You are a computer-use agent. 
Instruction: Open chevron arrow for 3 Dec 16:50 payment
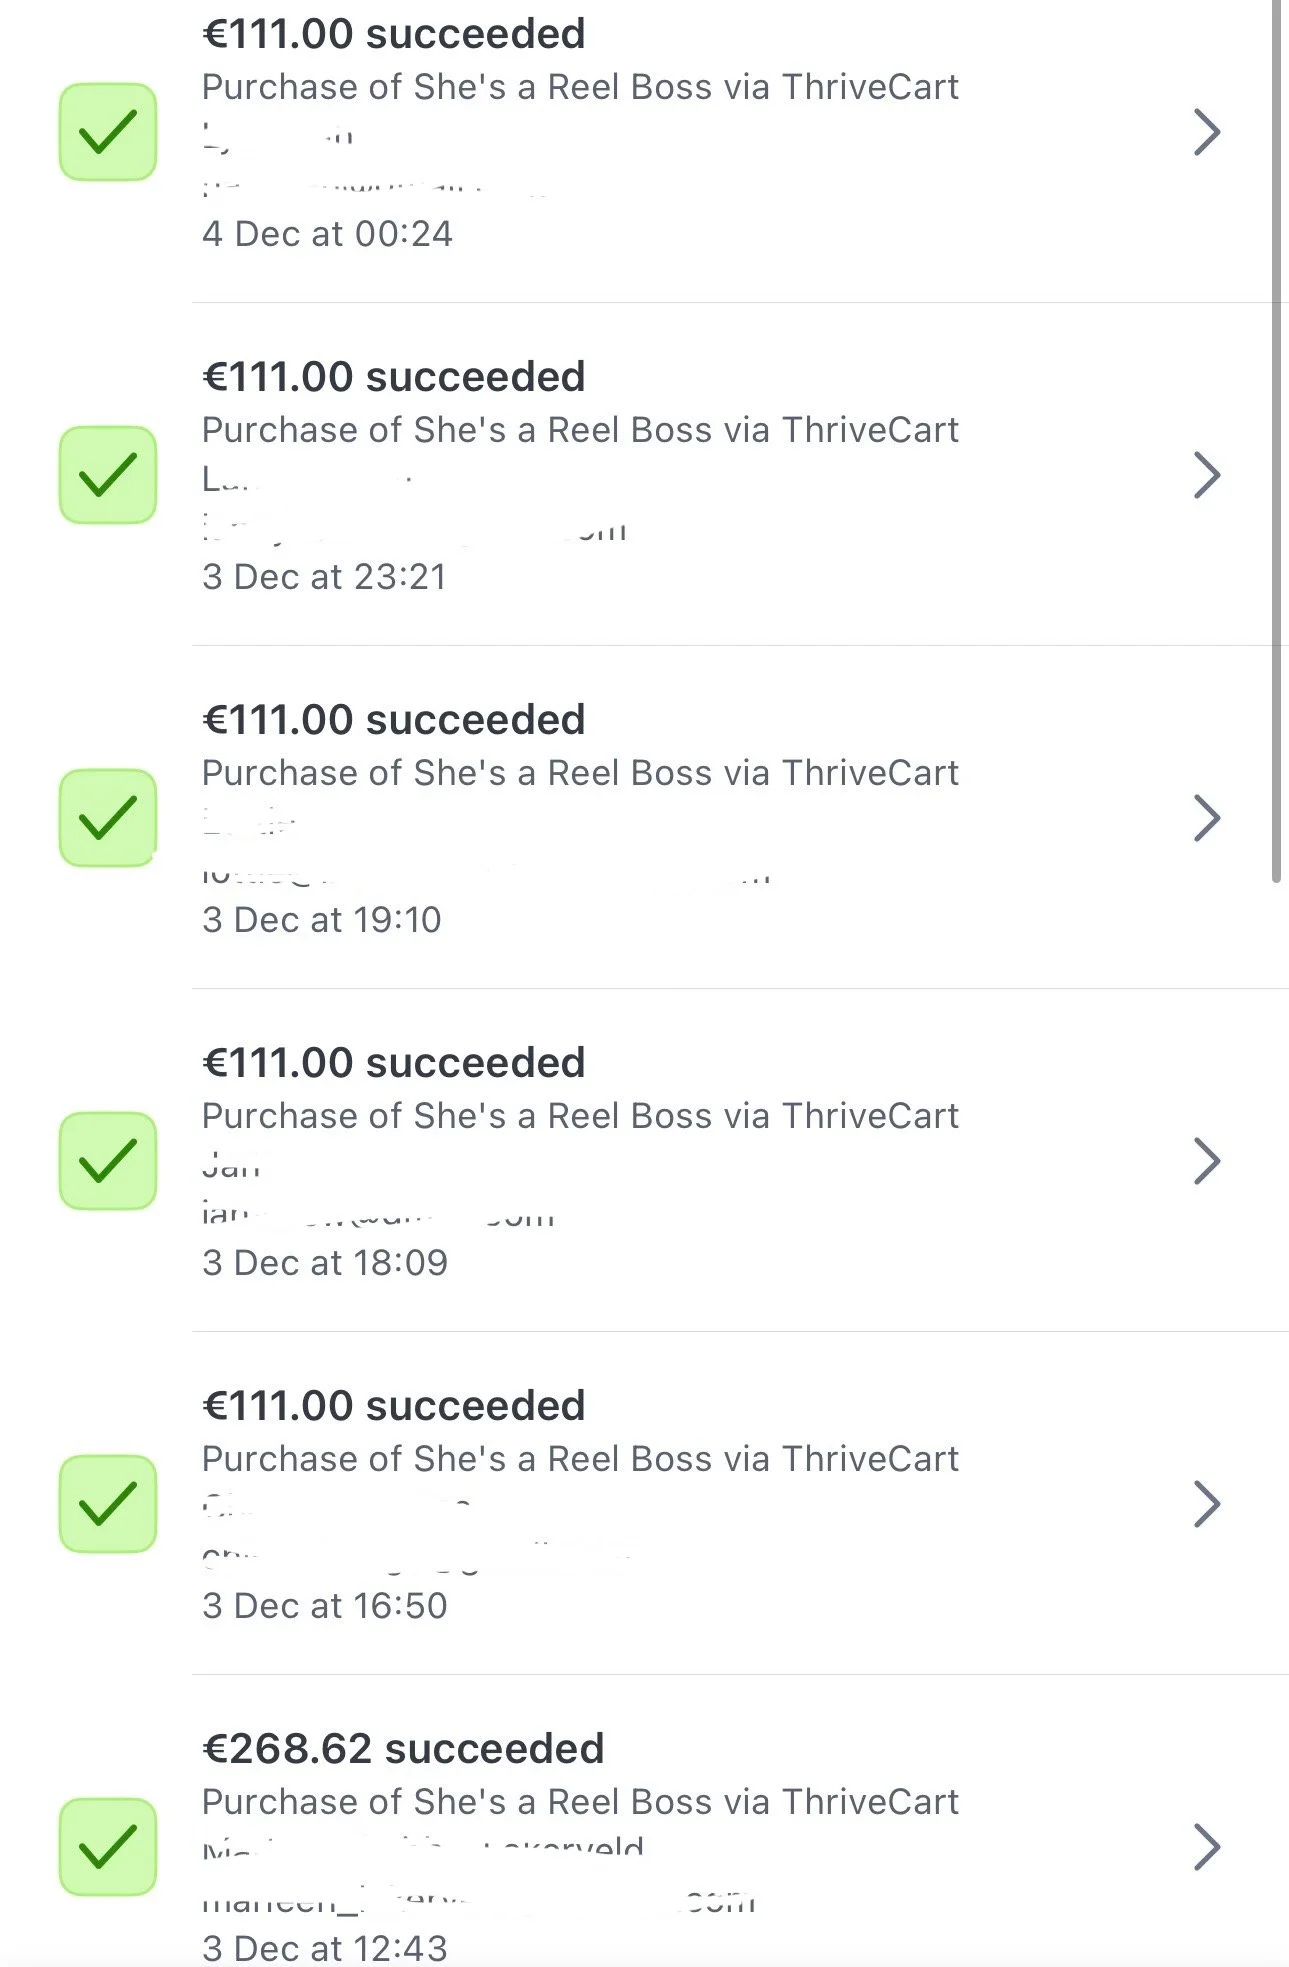coord(1207,1504)
